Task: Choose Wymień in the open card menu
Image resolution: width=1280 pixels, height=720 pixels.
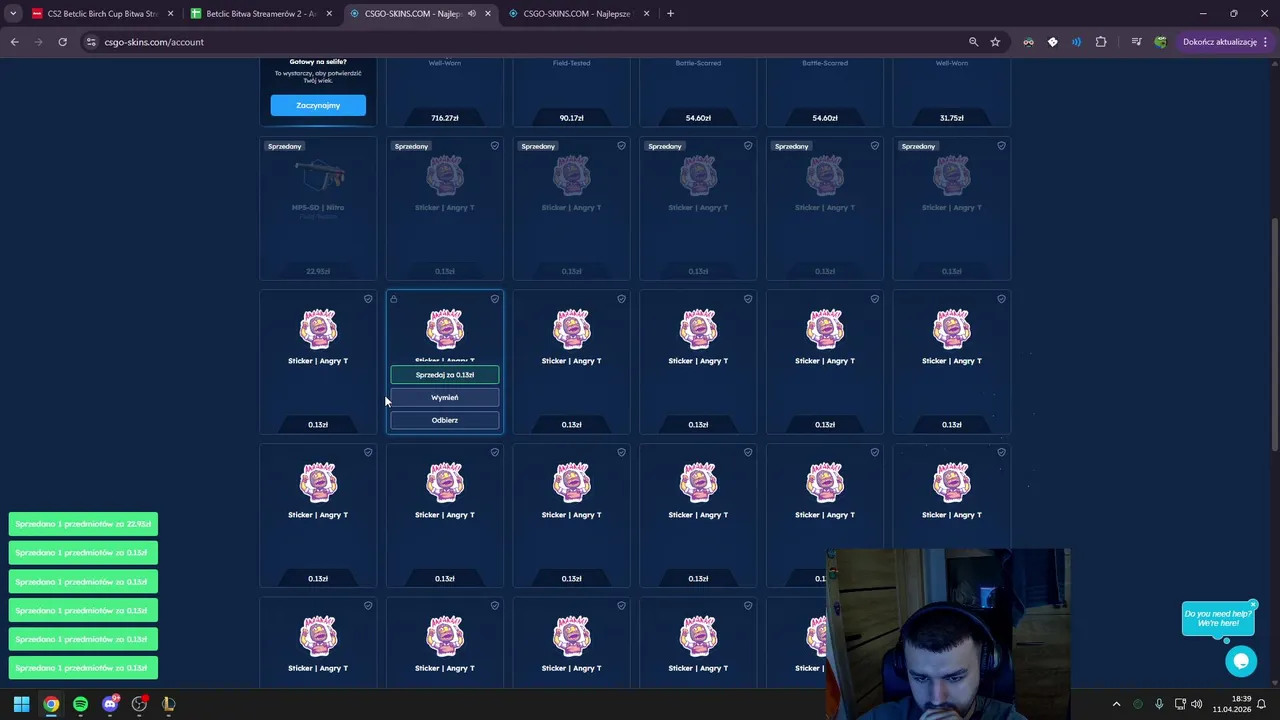Action: pyautogui.click(x=445, y=397)
